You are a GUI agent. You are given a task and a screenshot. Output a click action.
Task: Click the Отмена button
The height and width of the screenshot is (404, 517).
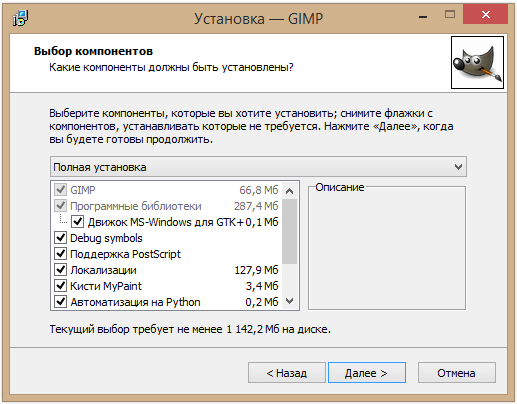coord(457,373)
